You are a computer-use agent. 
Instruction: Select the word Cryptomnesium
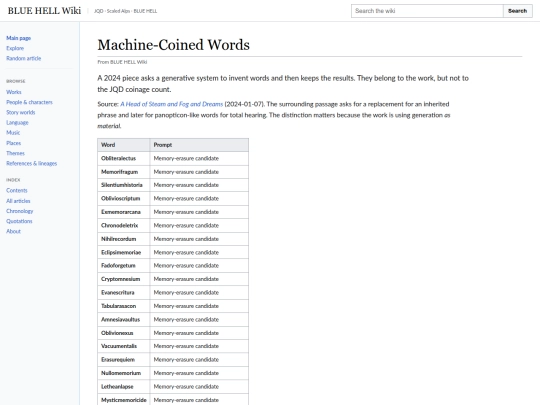(121, 279)
